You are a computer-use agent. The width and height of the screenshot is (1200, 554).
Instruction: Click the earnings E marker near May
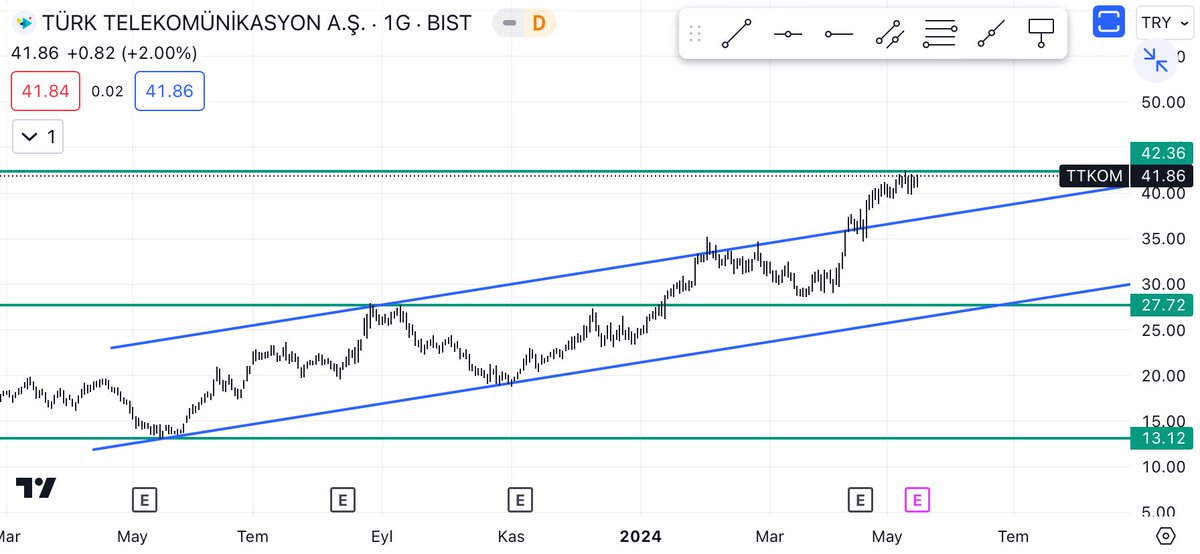(x=145, y=498)
